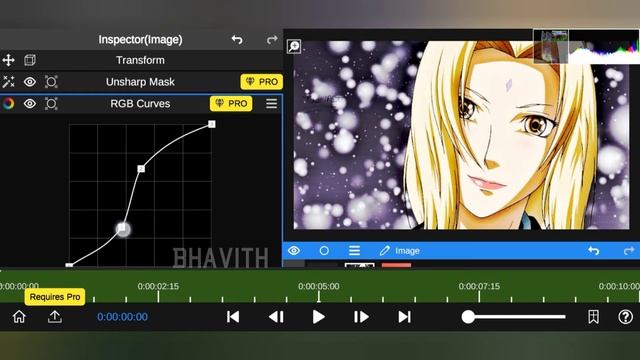This screenshot has height=360, width=640.
Task: Play the video preview
Action: (x=319, y=317)
